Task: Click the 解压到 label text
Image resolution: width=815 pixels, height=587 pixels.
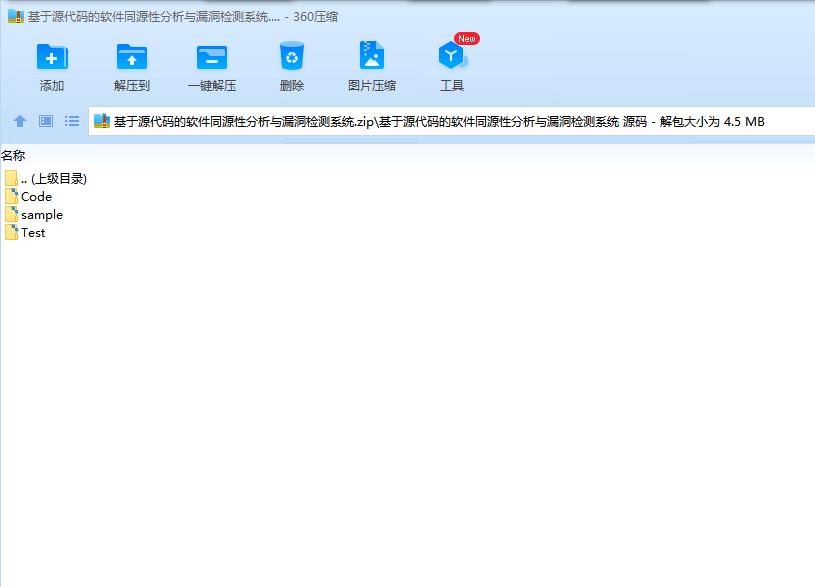Action: tap(132, 85)
